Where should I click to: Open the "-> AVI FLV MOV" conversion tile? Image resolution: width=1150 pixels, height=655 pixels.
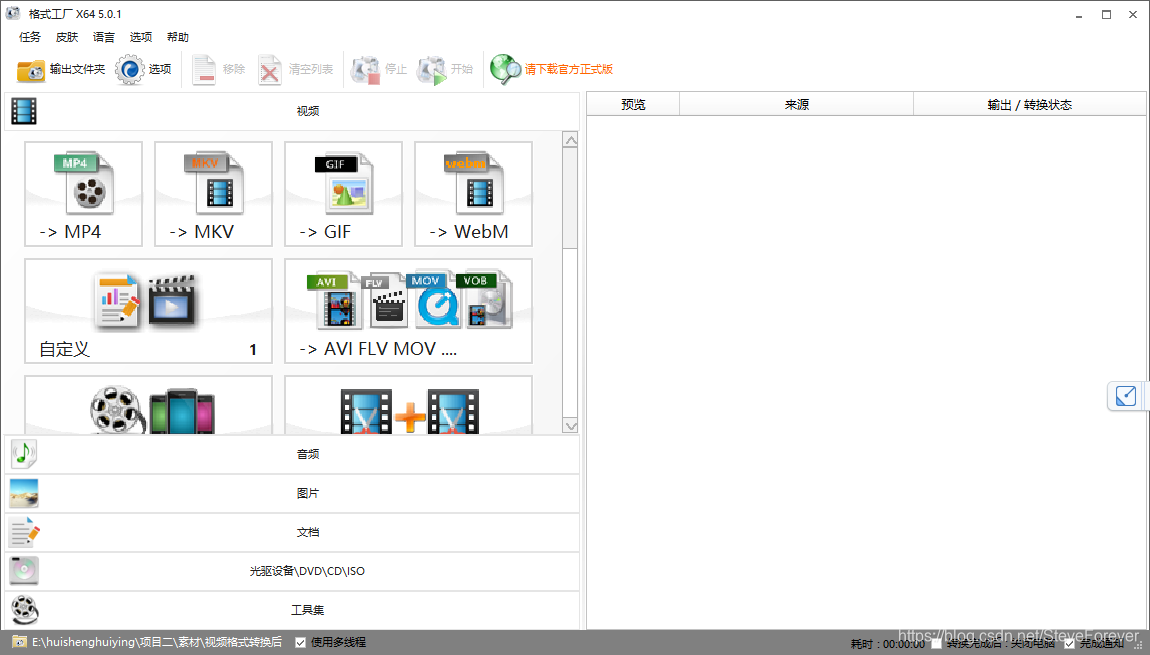coord(407,310)
